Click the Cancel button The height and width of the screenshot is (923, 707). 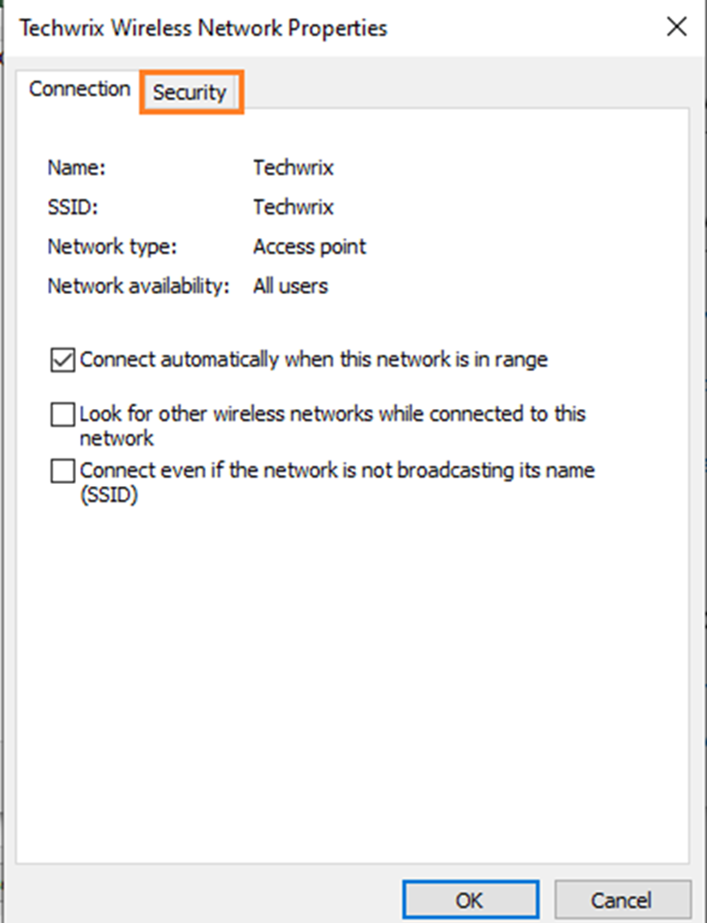622,899
